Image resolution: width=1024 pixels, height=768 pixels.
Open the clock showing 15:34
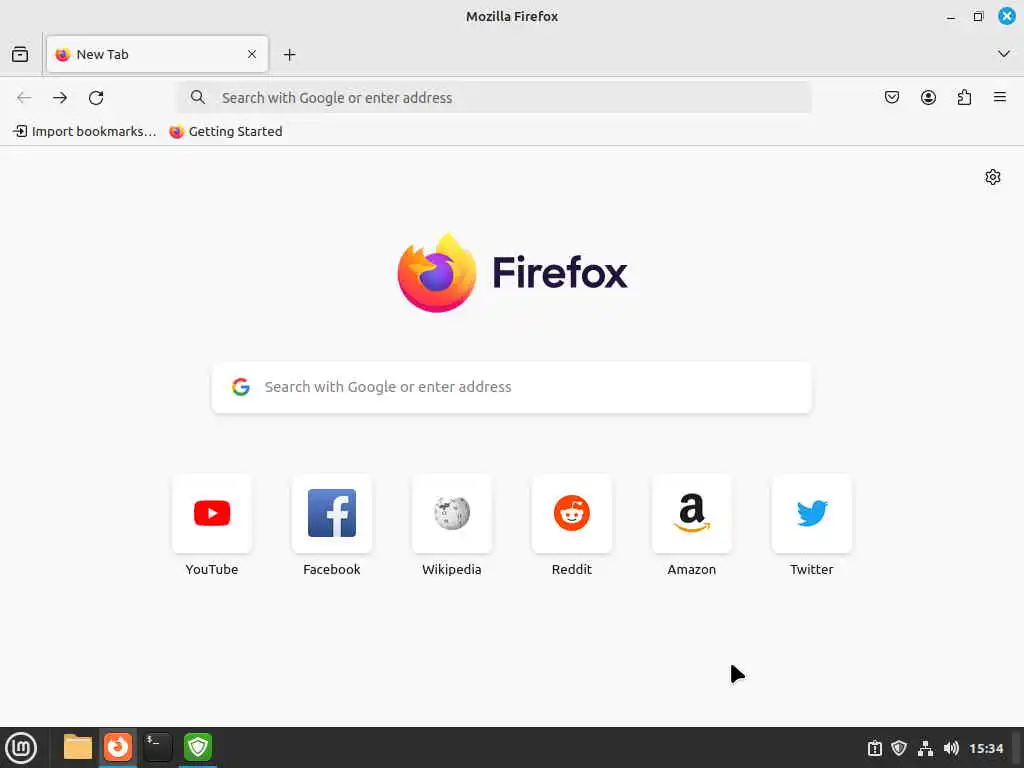(986, 748)
